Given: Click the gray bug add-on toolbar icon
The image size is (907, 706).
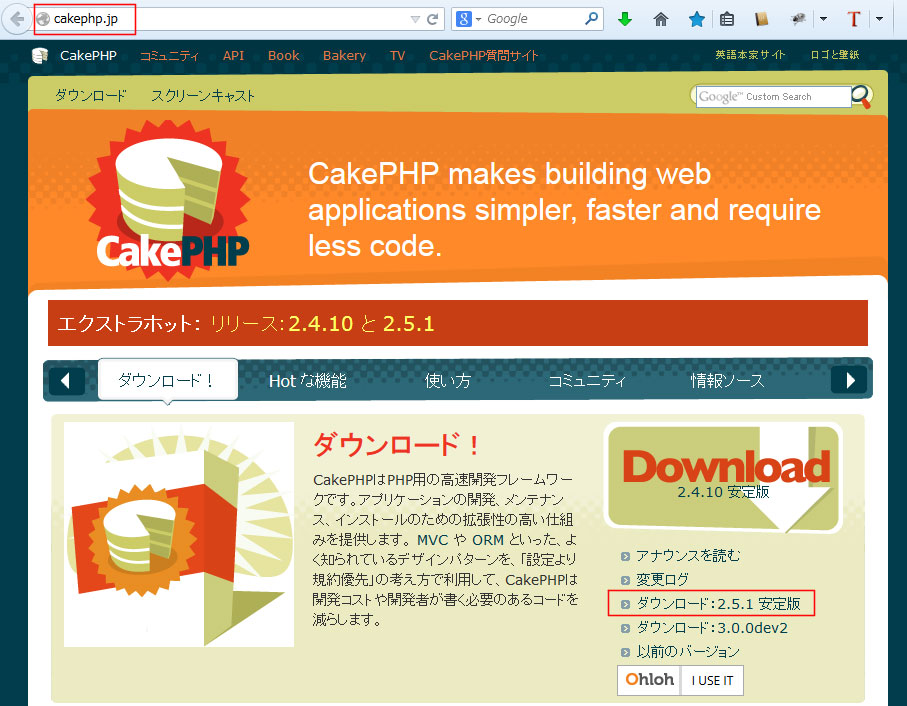Looking at the screenshot, I should (x=798, y=19).
